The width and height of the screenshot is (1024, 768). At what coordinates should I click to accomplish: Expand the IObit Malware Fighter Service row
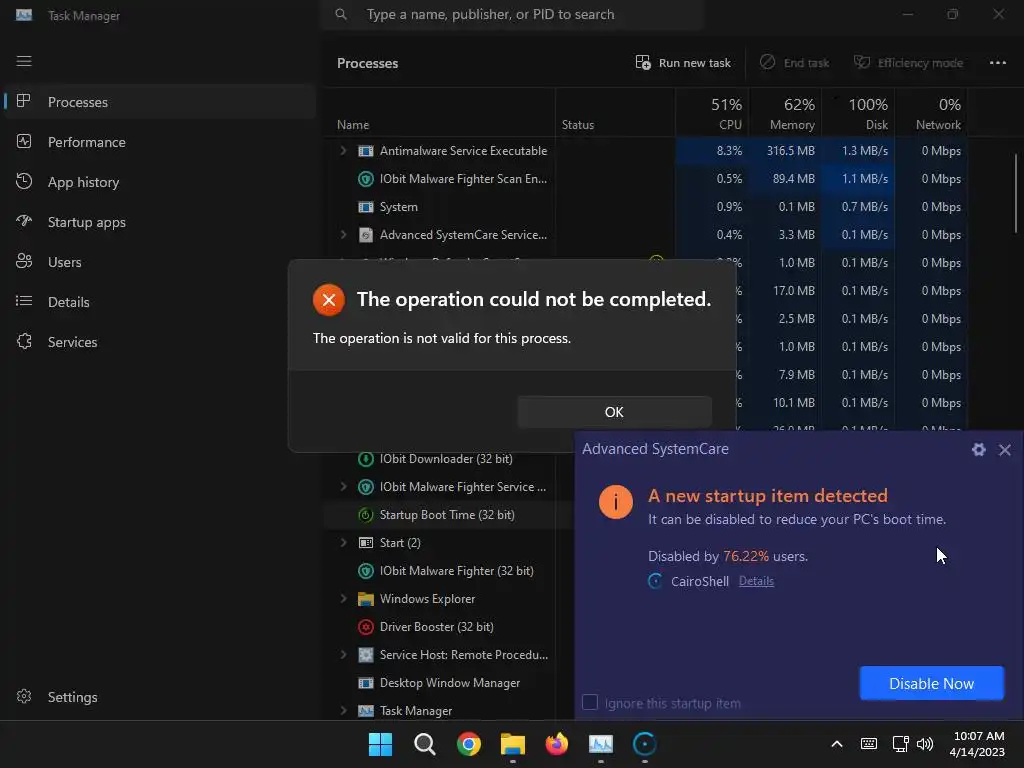click(344, 487)
